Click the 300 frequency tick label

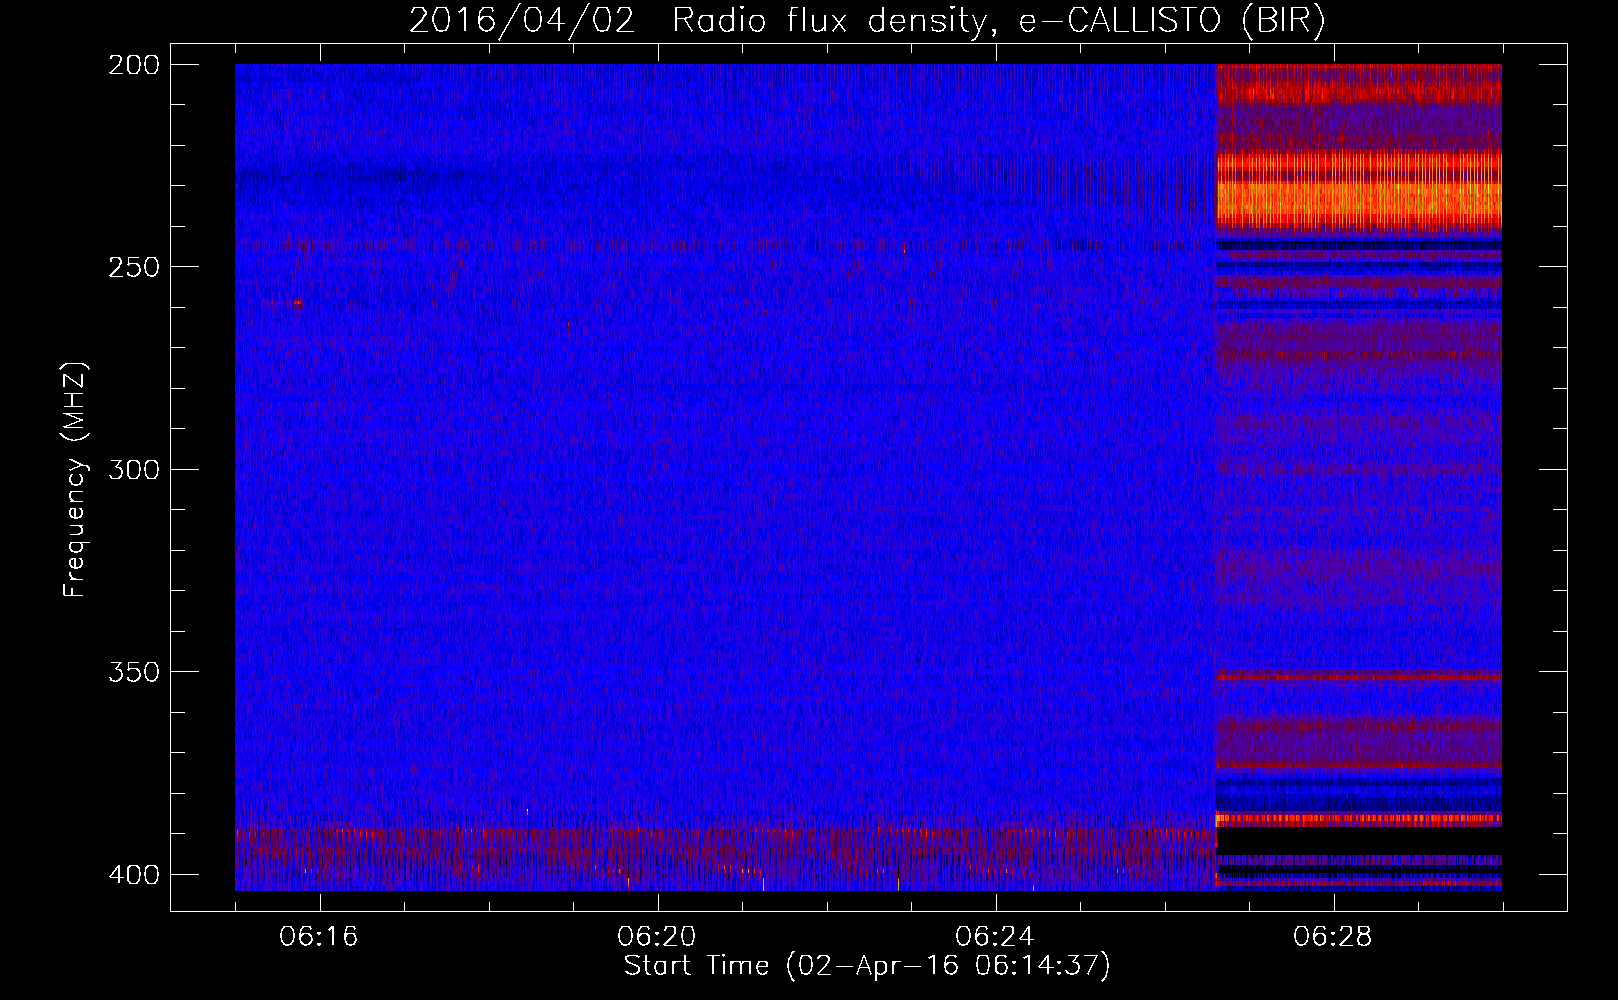[x=134, y=469]
